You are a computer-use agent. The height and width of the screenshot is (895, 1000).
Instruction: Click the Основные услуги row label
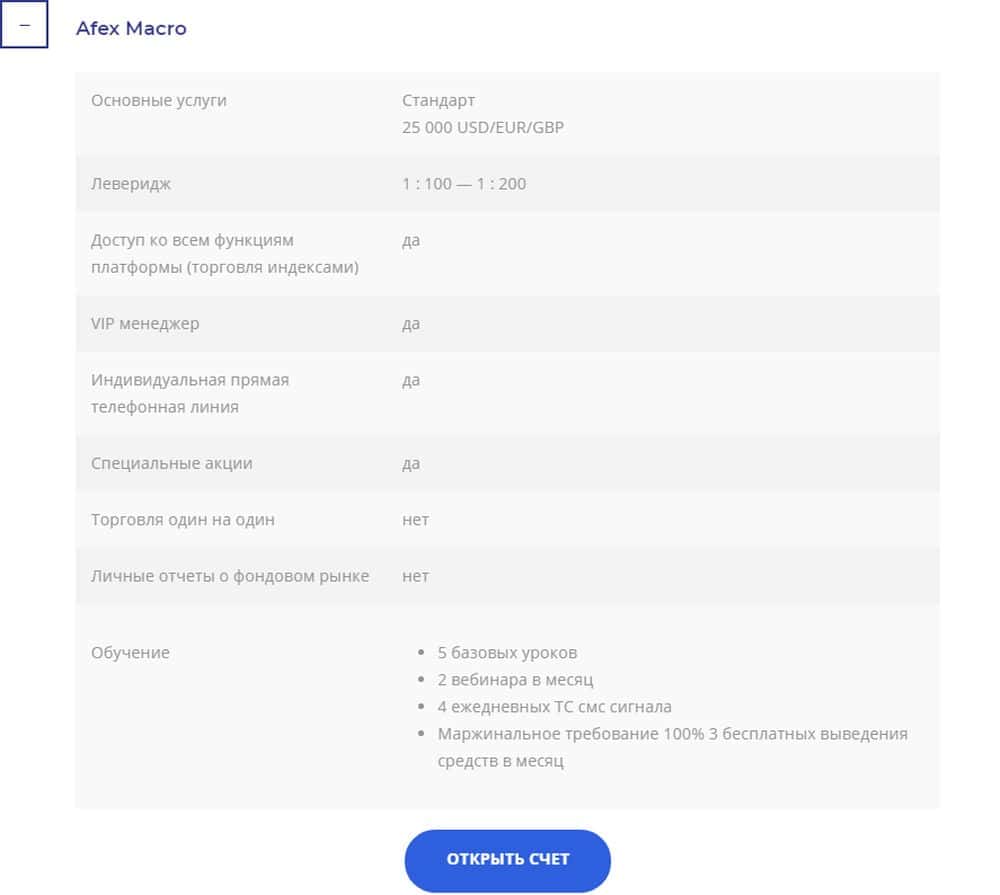click(x=159, y=100)
